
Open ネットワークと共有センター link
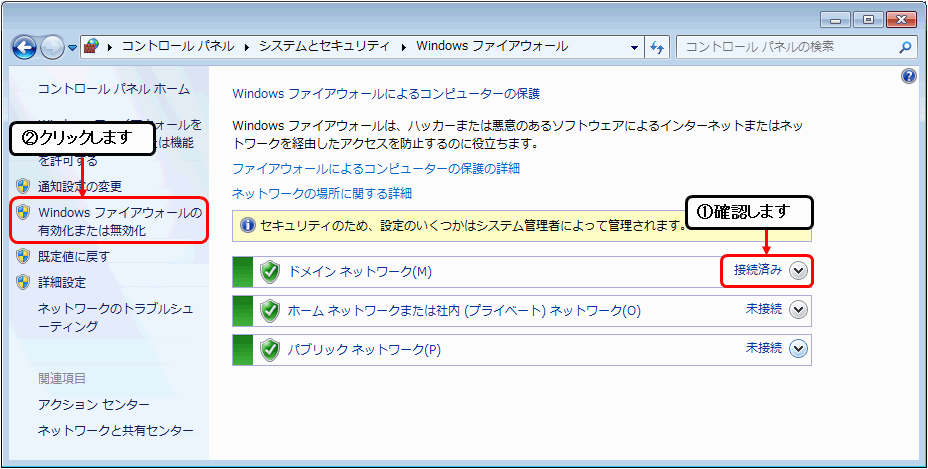pos(115,431)
